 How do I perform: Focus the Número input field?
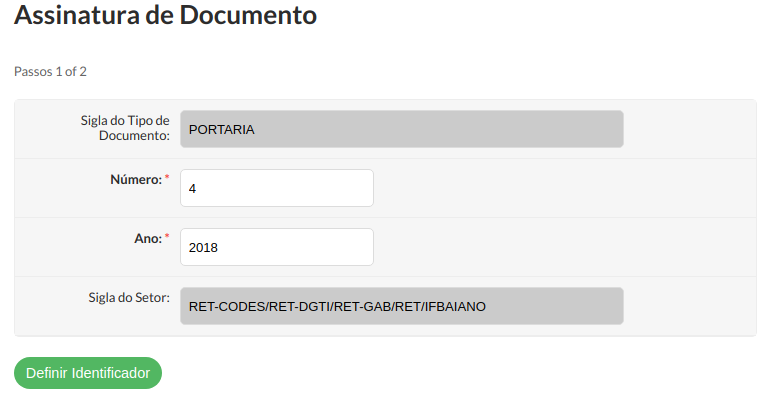click(276, 188)
